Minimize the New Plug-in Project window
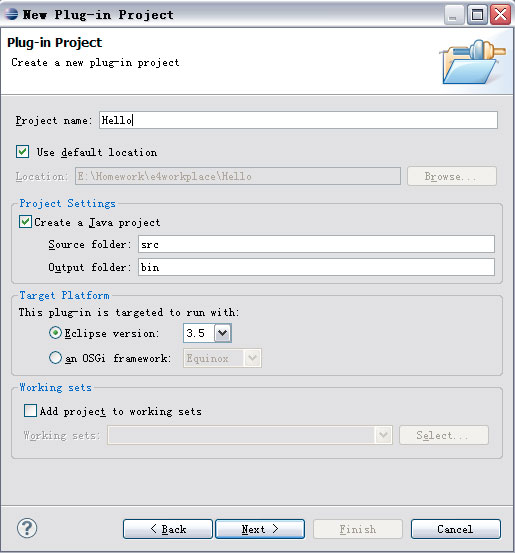The image size is (515, 553). (453, 15)
